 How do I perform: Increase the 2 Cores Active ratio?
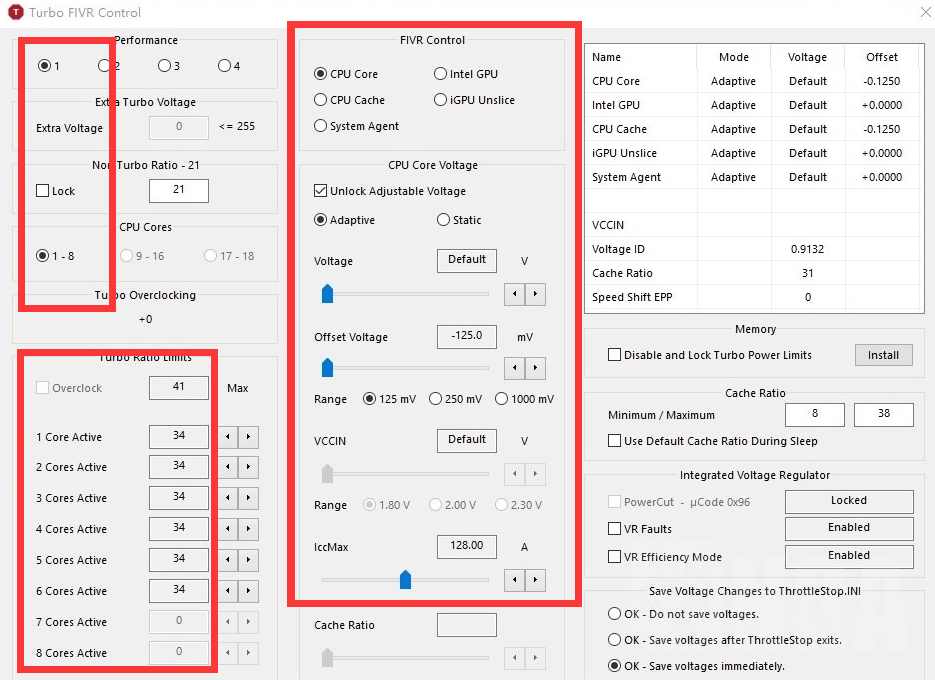pos(248,467)
